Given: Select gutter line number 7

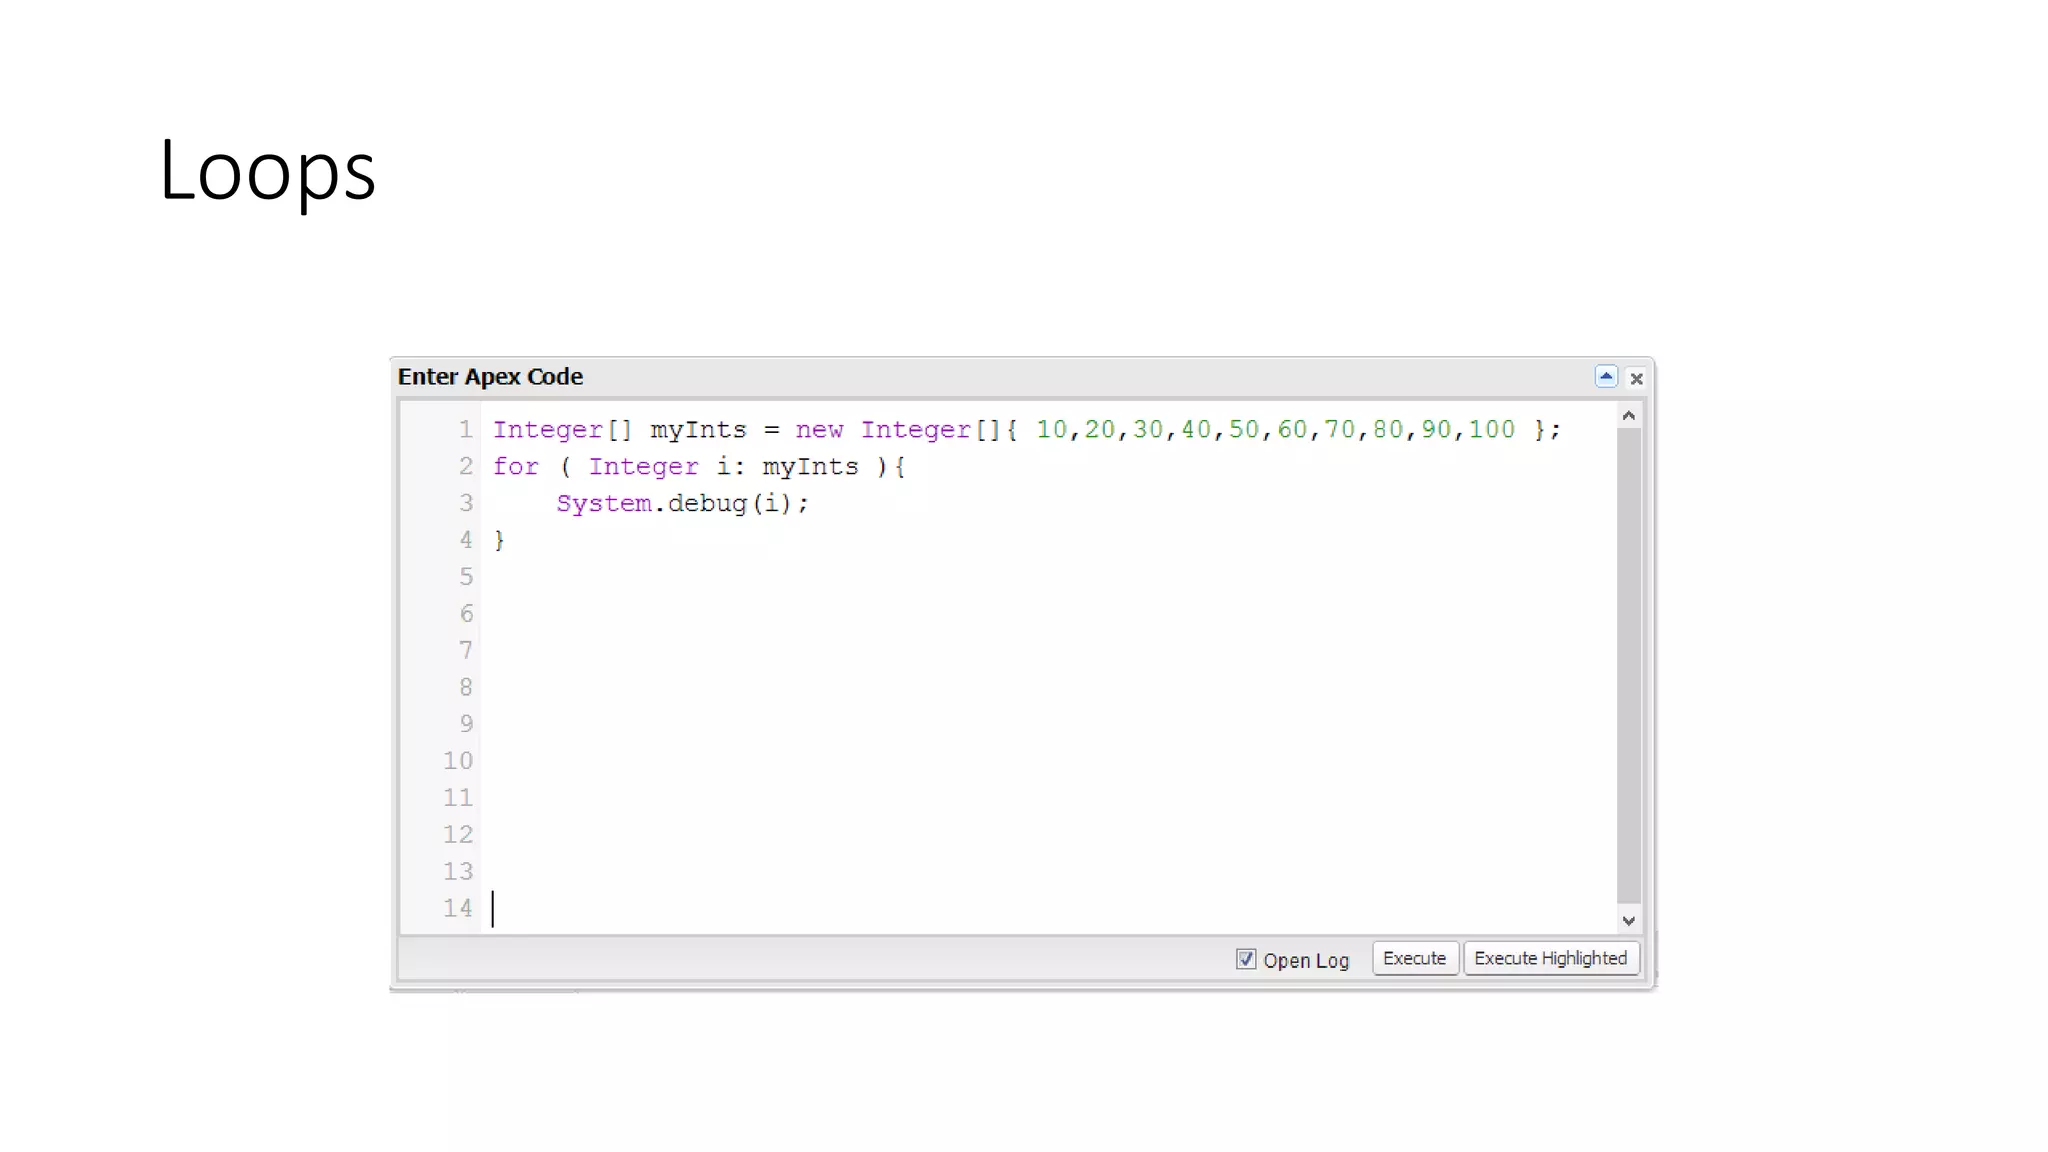Looking at the screenshot, I should click(465, 651).
